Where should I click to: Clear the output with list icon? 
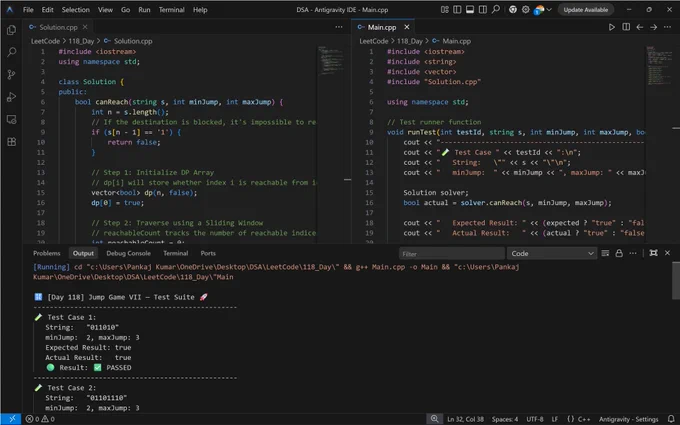pos(605,253)
